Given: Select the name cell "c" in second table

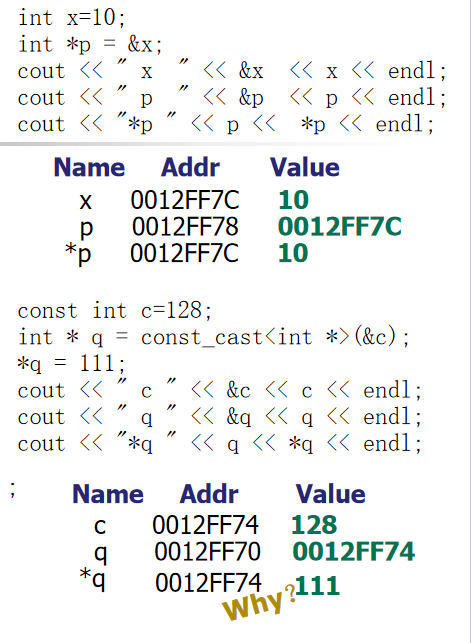Looking at the screenshot, I should 100,526.
